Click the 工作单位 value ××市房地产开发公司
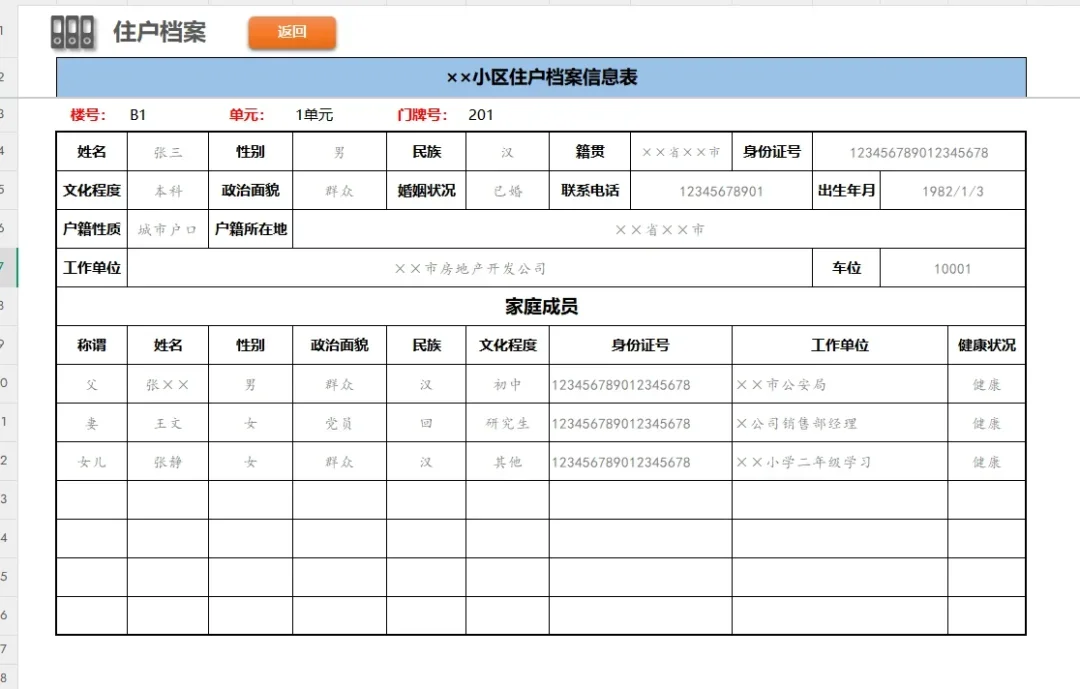 click(x=470, y=268)
